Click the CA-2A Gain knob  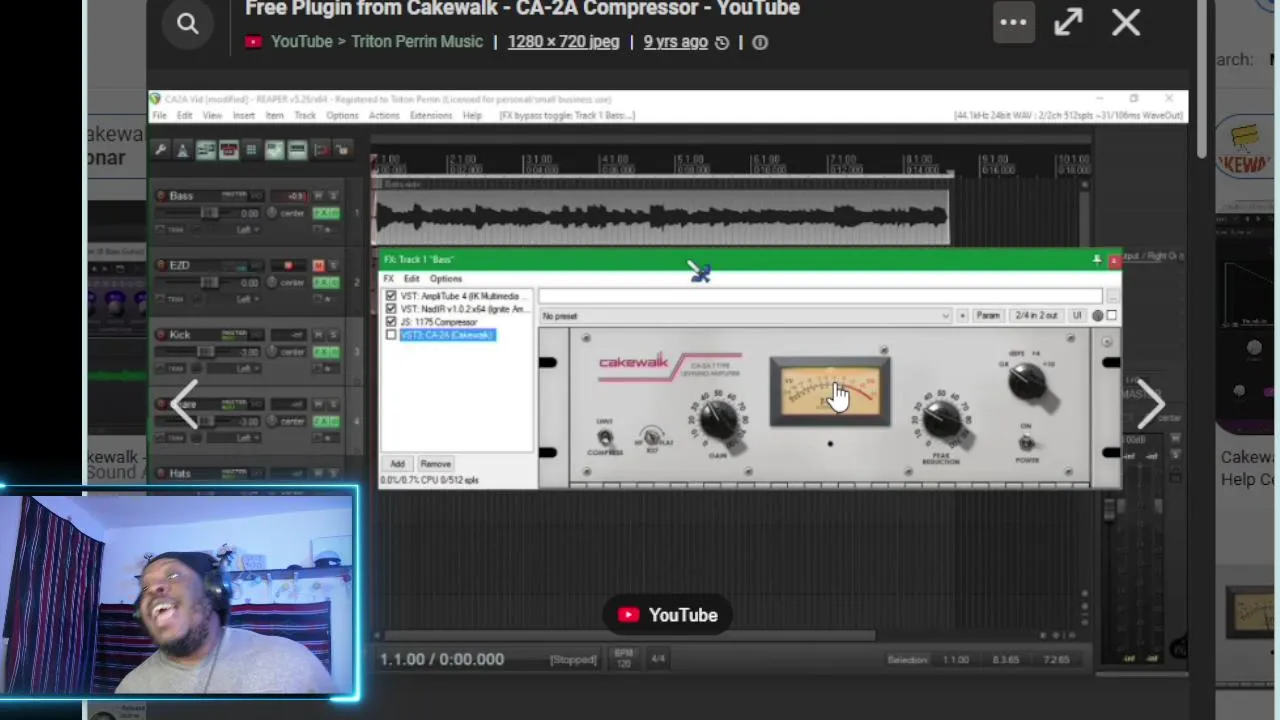pyautogui.click(x=718, y=420)
